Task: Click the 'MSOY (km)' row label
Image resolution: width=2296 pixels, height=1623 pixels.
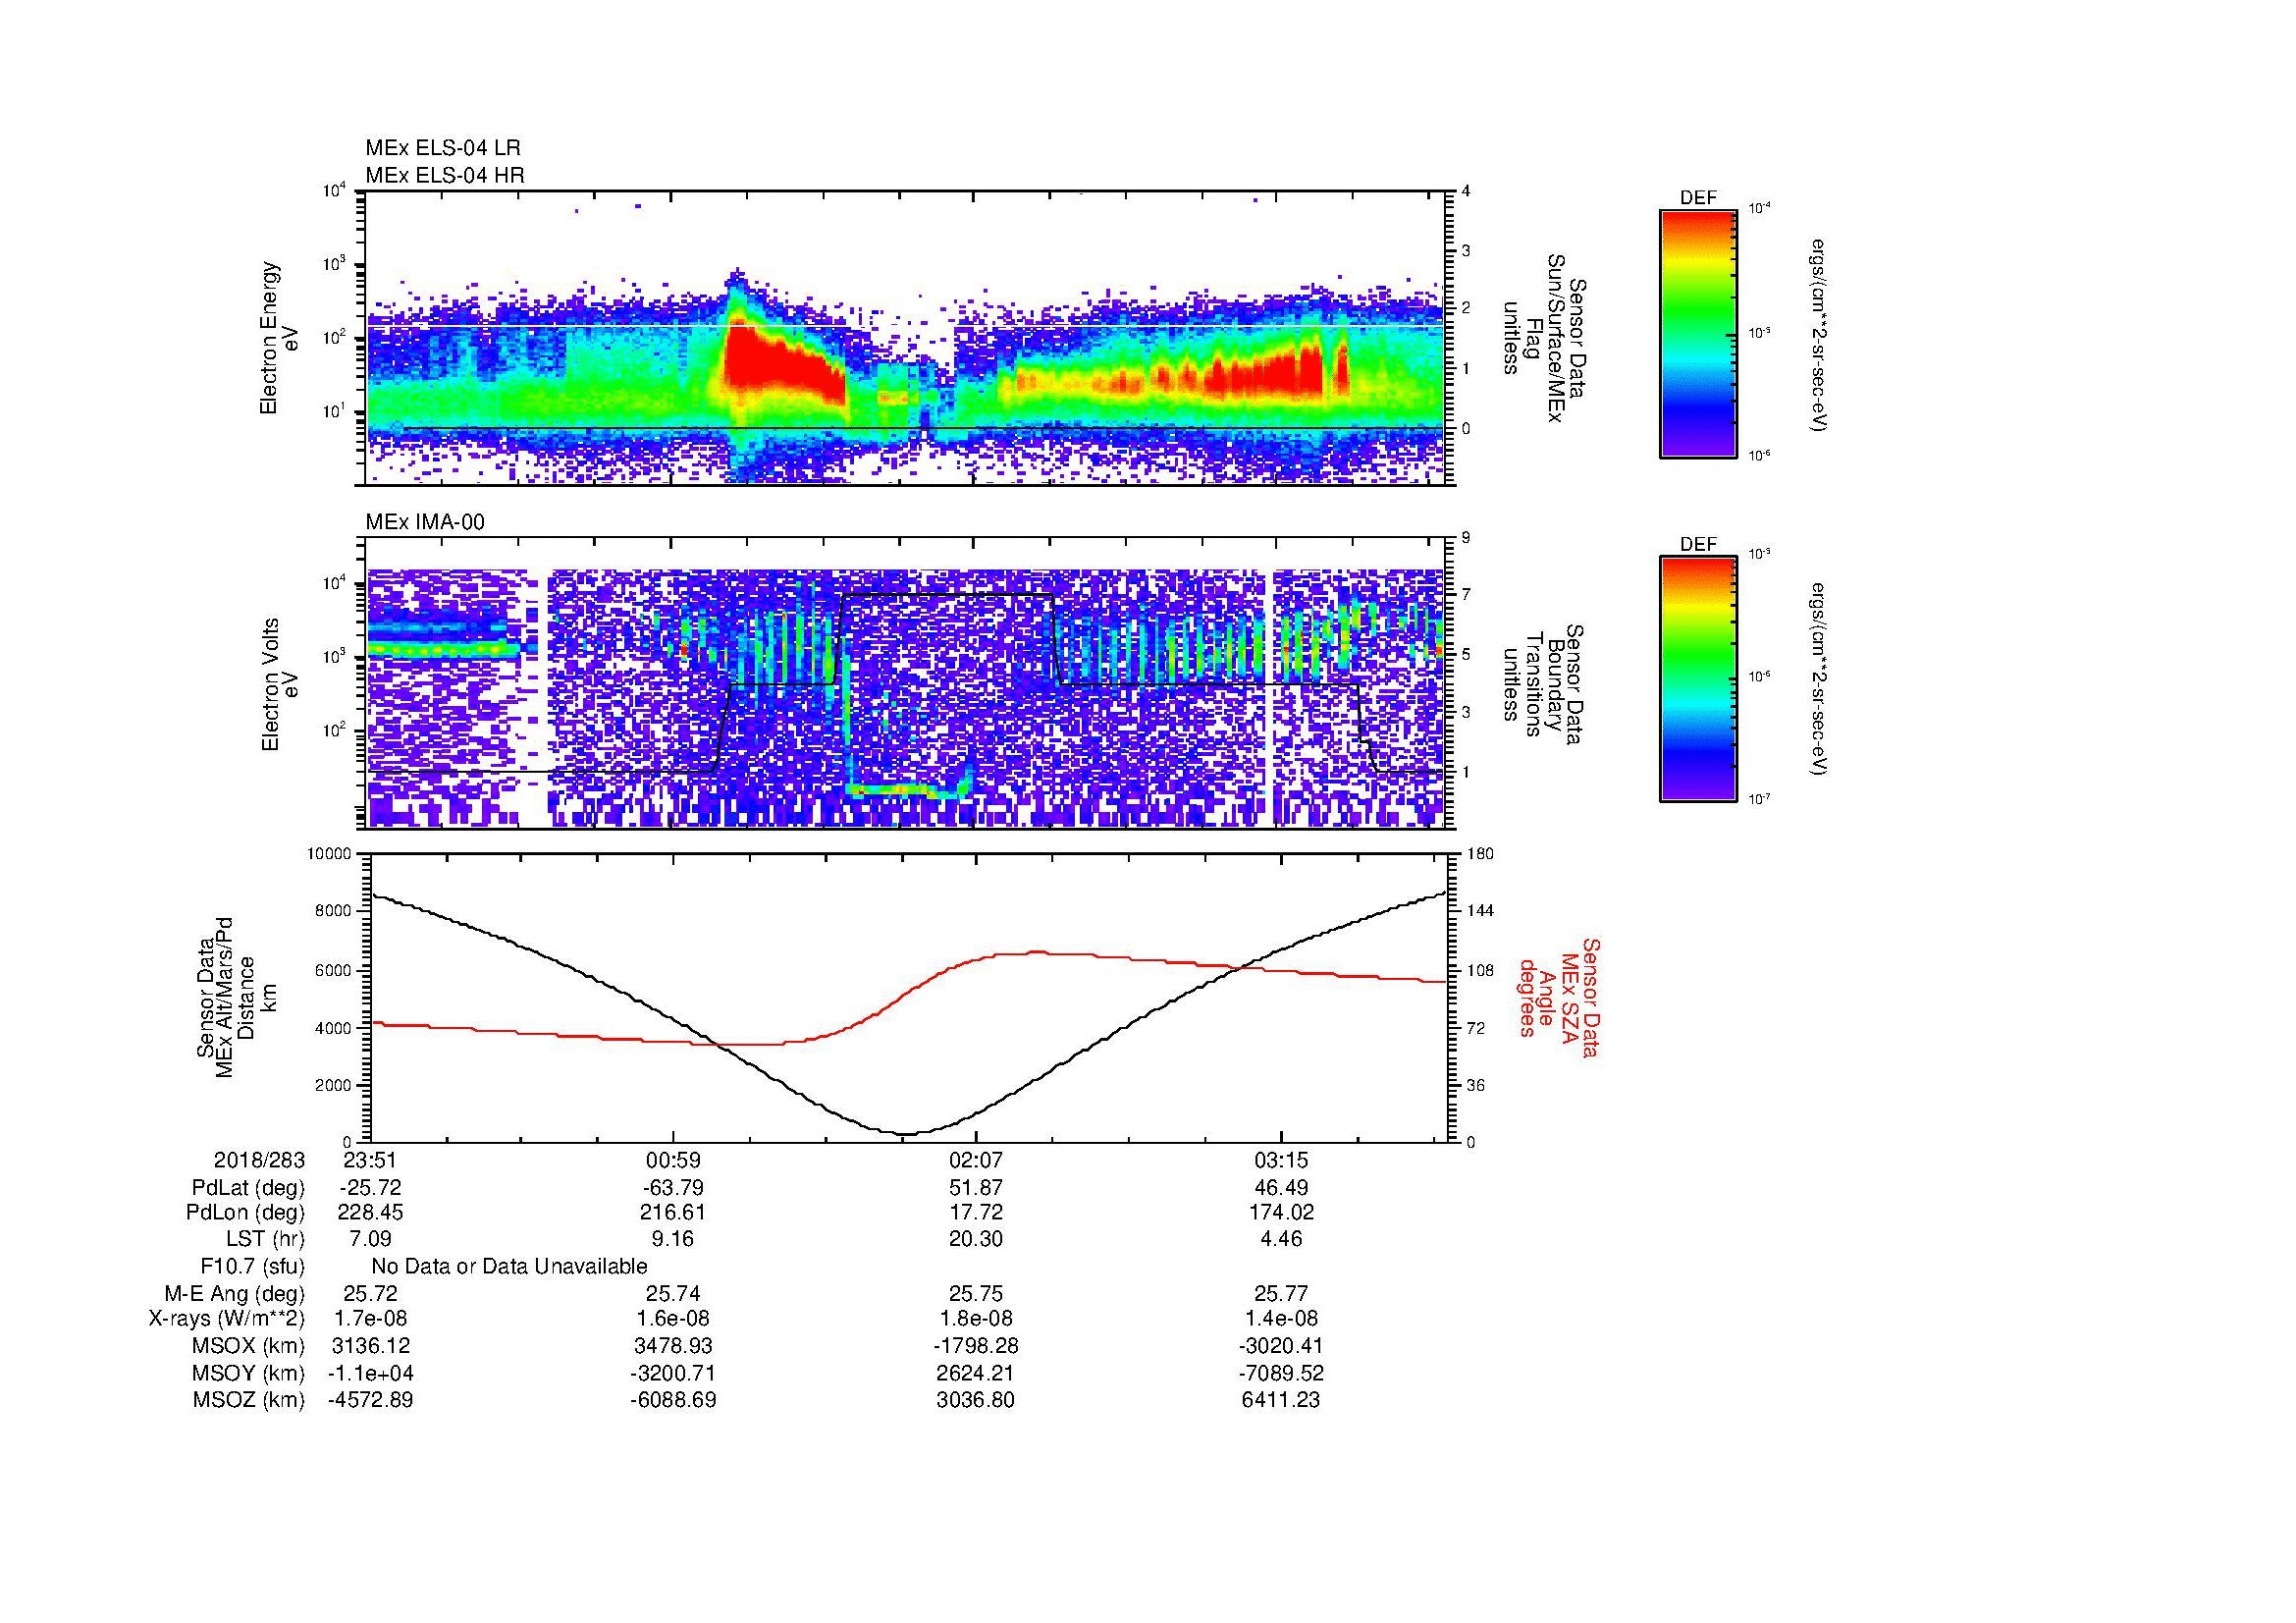Action: click(x=248, y=1373)
